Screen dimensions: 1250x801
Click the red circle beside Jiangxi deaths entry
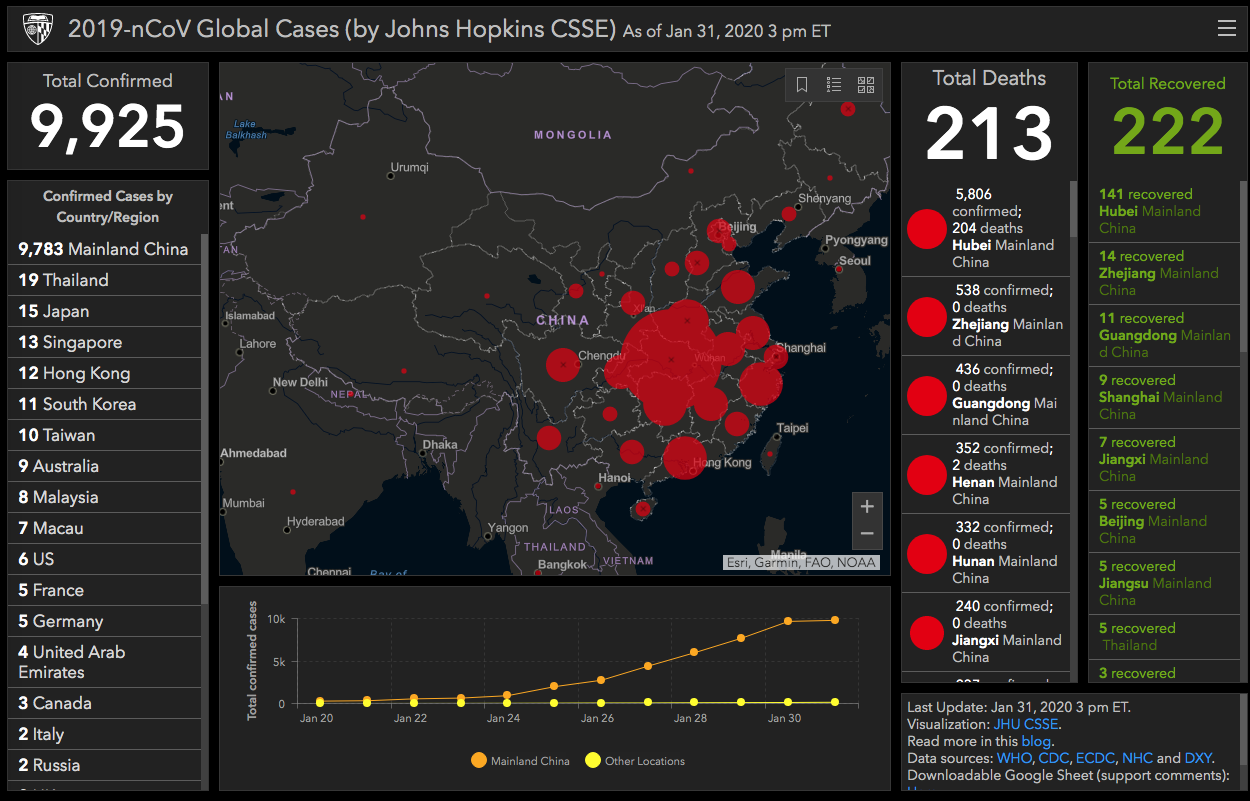tap(927, 632)
